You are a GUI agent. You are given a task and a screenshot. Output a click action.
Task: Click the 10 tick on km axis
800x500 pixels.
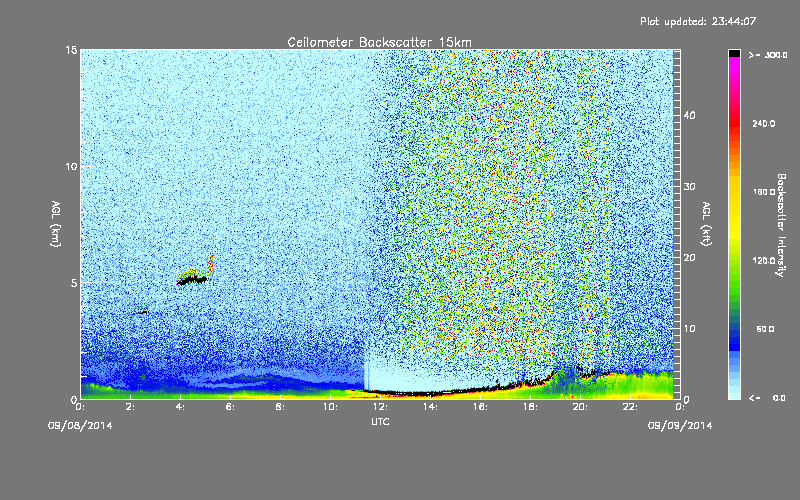pyautogui.click(x=71, y=167)
